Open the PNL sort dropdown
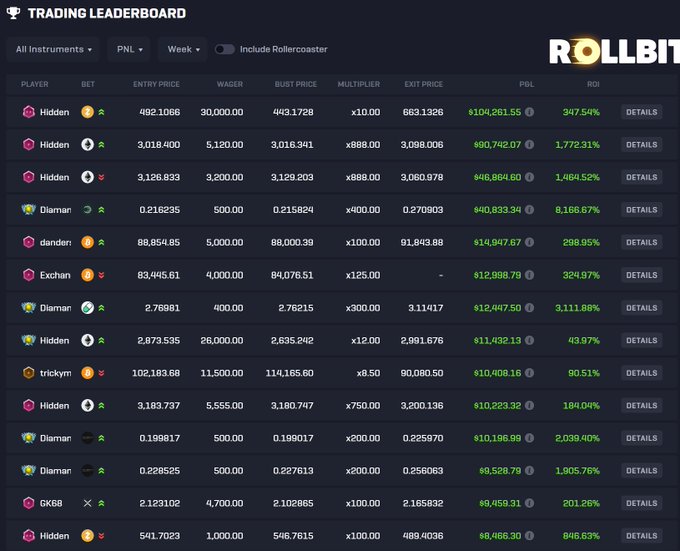680x551 pixels. coord(129,49)
